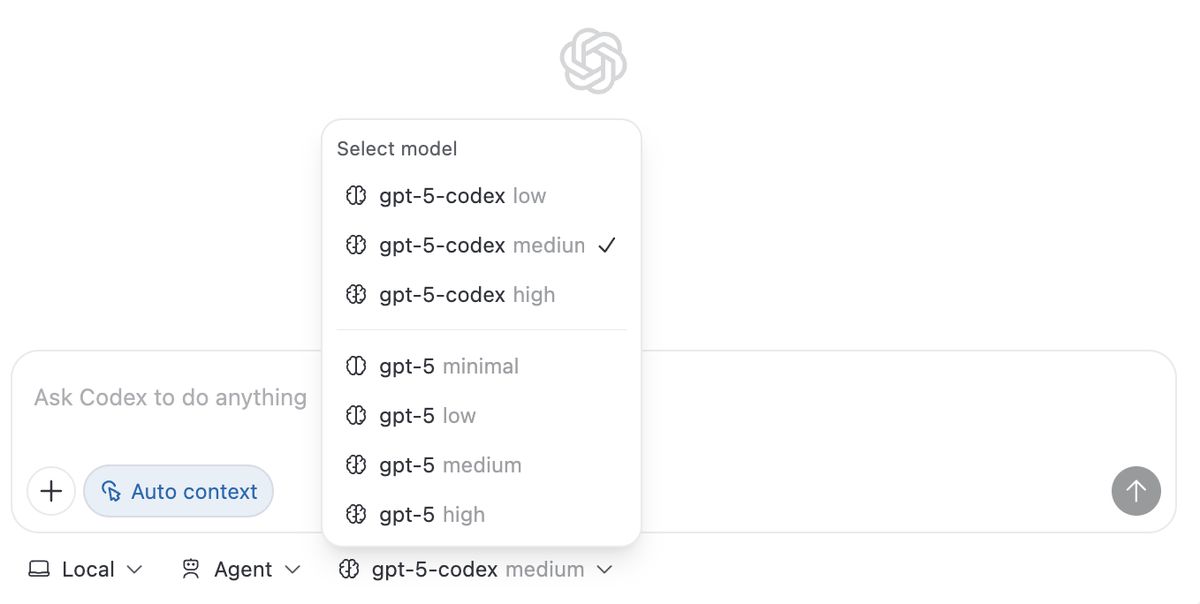Click the brain icon beside gpt-5-codex low
Viewport: 1200px width, 604px height.
click(356, 196)
